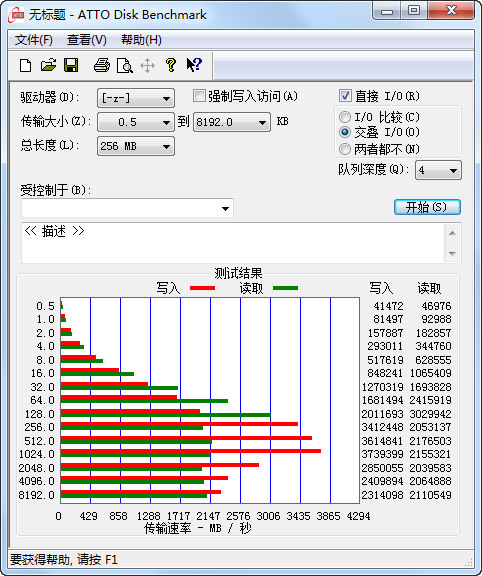Open the drive [-z-] dropdown
This screenshot has height=576, width=482.
coord(136,98)
